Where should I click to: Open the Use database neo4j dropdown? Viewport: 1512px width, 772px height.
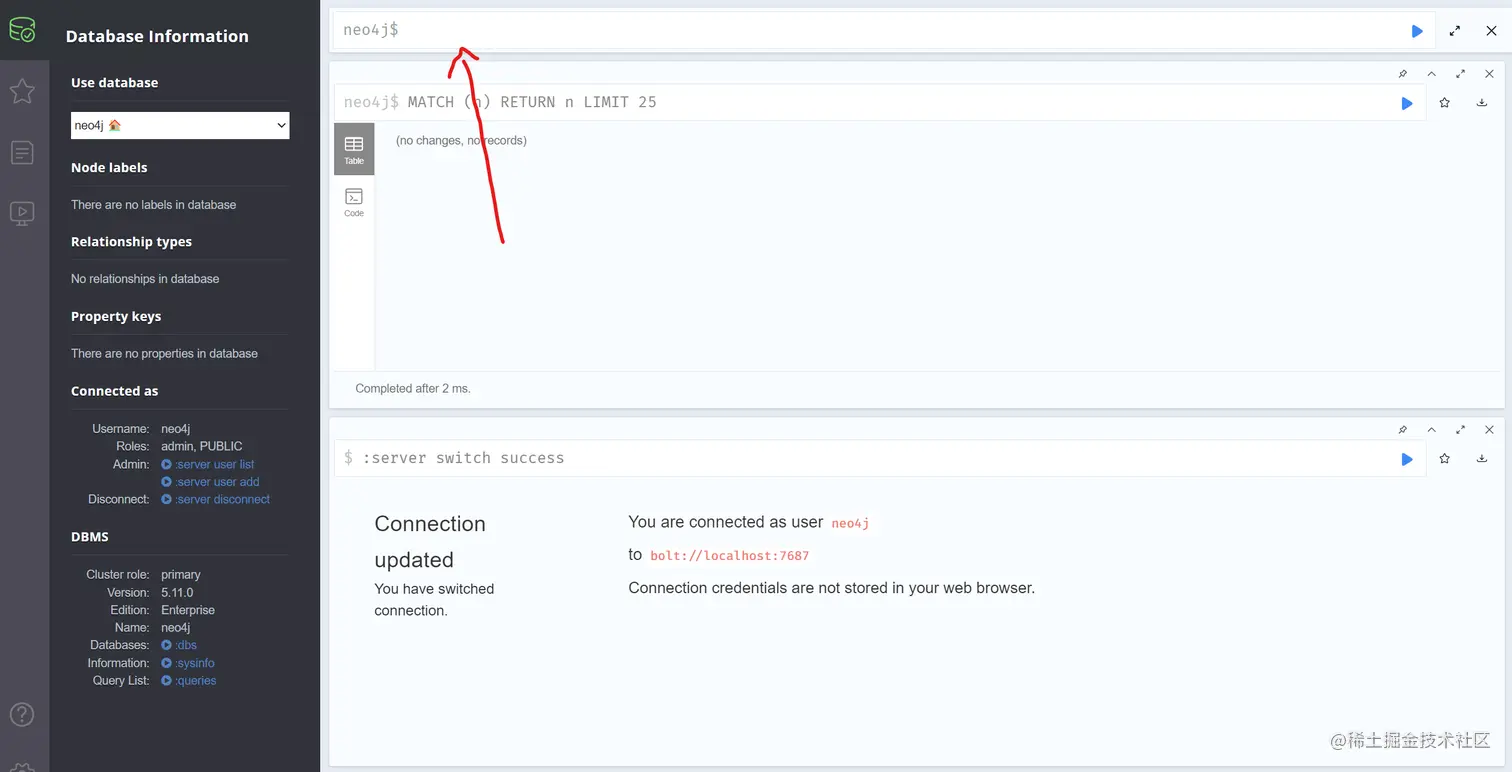coord(180,125)
